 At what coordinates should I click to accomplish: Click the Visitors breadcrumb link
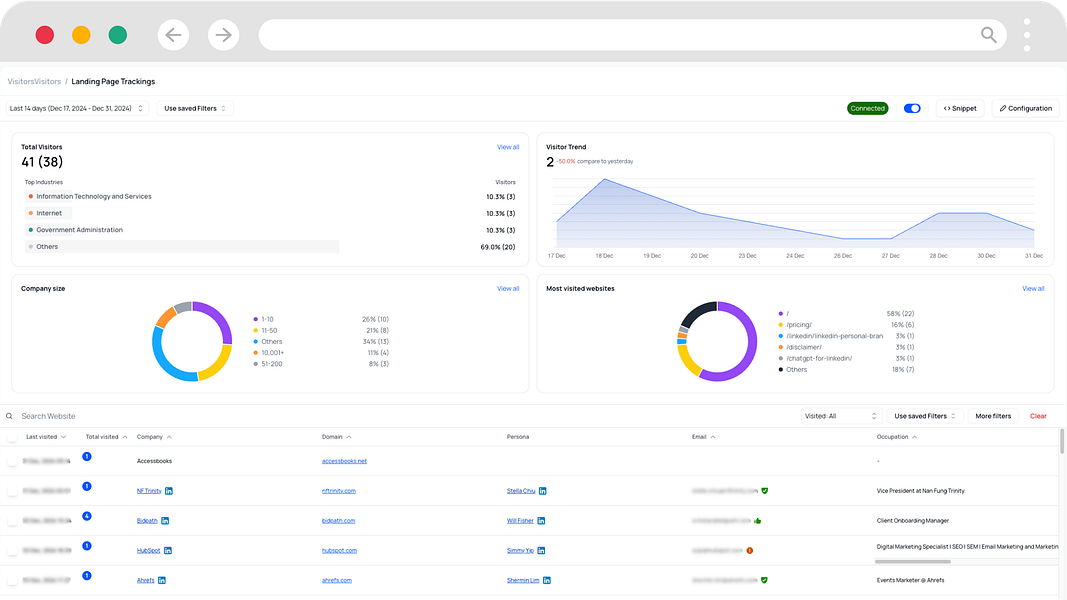pos(36,81)
